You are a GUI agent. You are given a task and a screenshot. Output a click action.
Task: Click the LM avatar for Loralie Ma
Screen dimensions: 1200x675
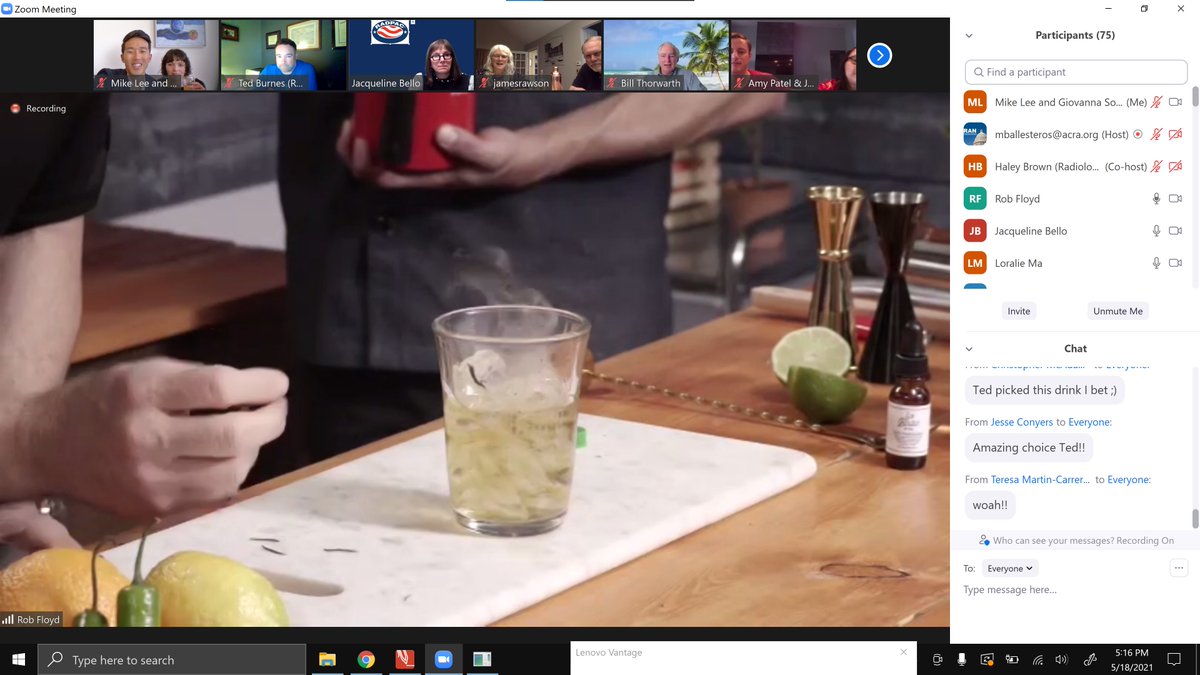(975, 263)
